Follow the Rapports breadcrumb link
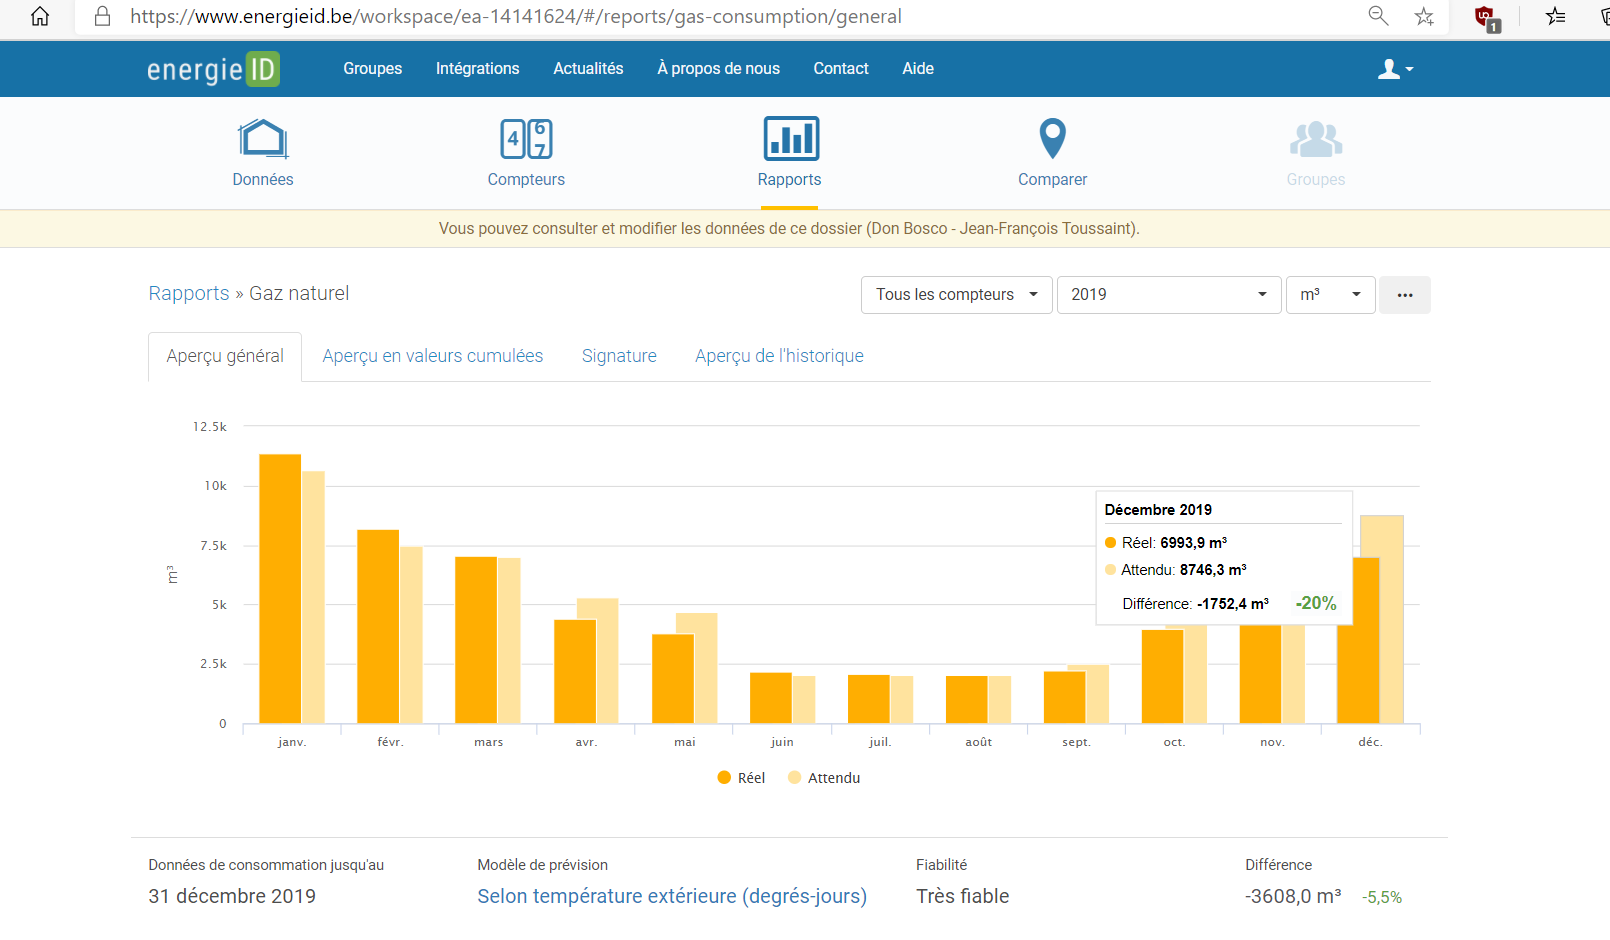 (x=189, y=293)
